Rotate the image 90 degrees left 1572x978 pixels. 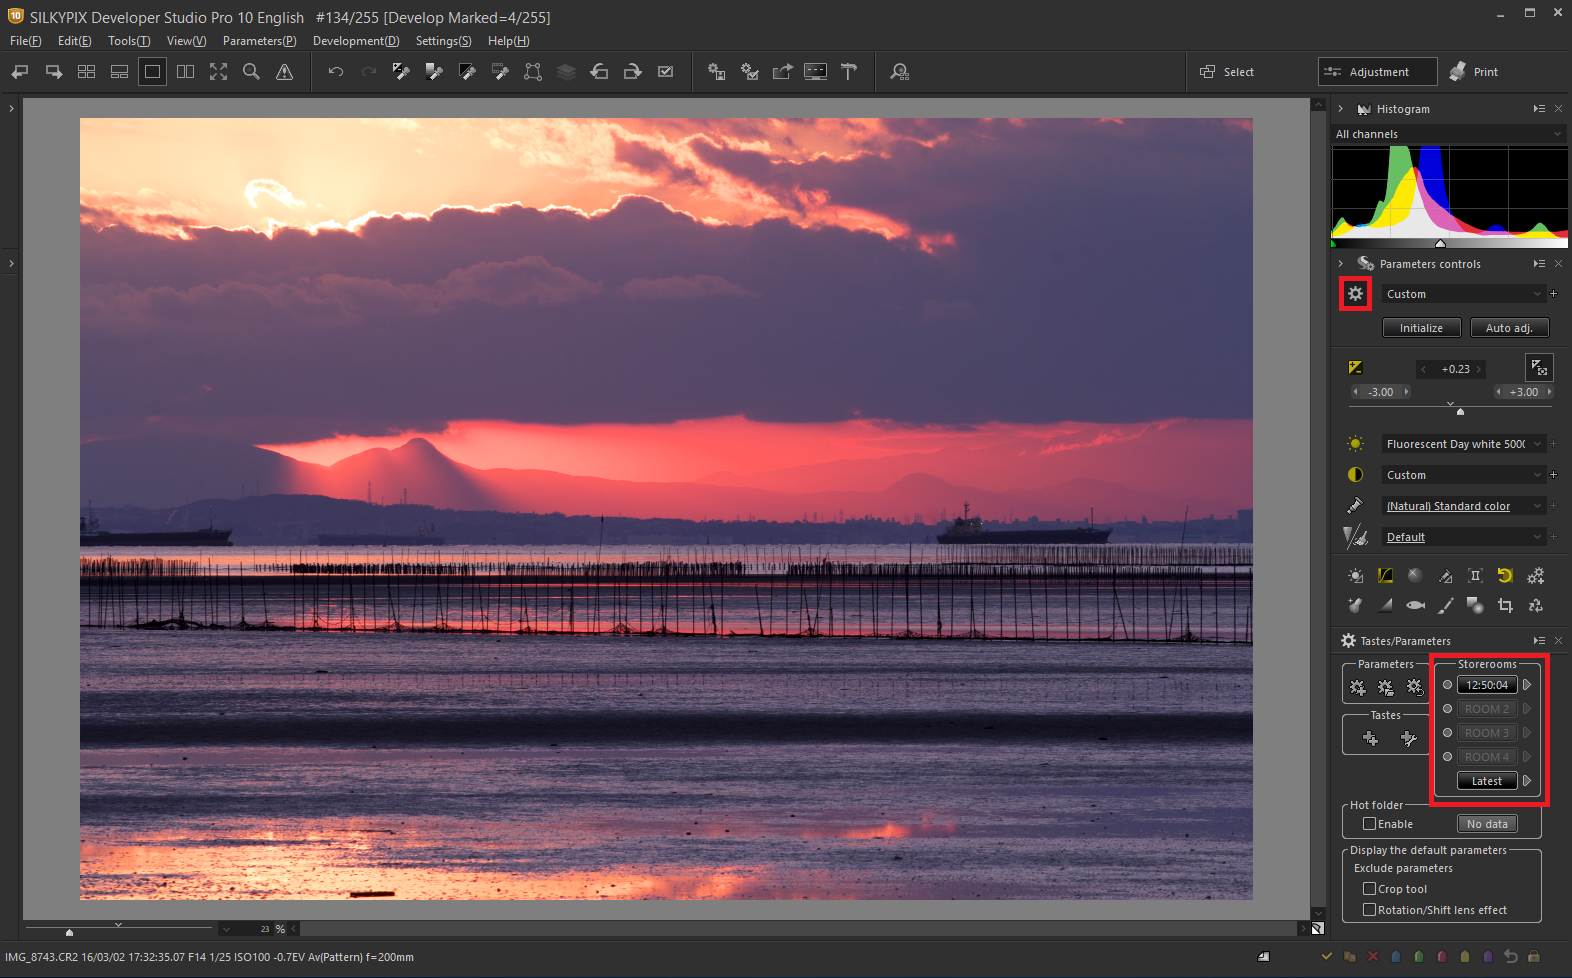(x=599, y=72)
